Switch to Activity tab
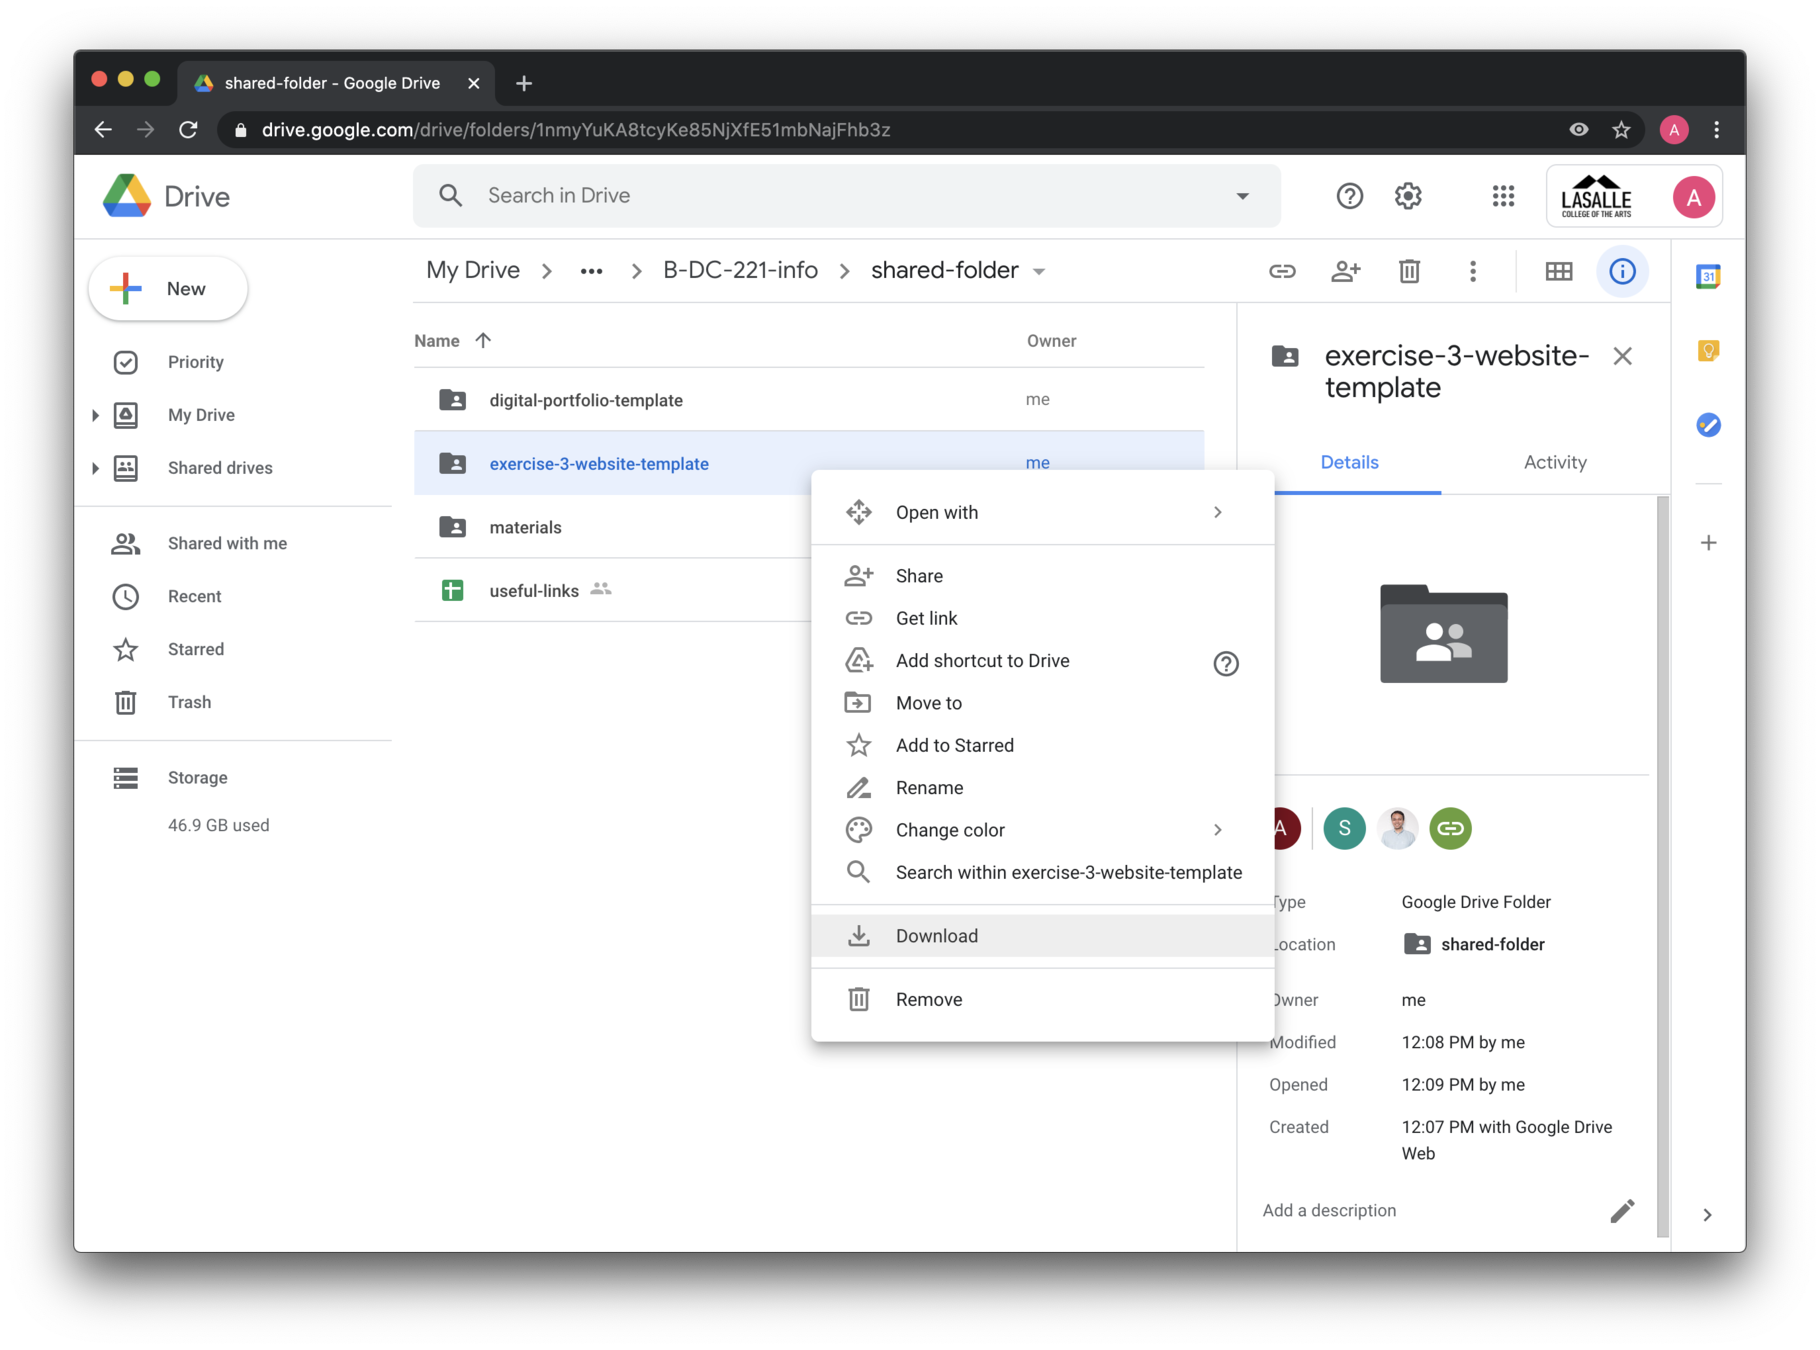 click(x=1554, y=462)
